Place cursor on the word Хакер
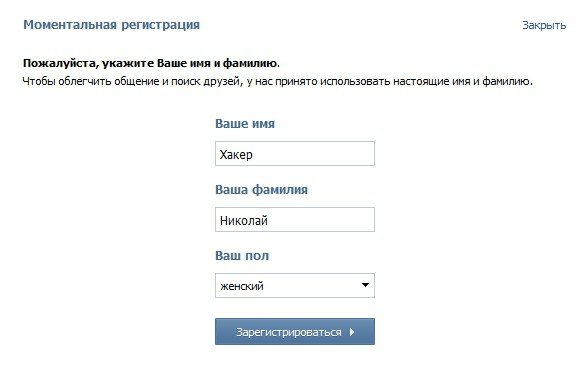 pyautogui.click(x=236, y=154)
